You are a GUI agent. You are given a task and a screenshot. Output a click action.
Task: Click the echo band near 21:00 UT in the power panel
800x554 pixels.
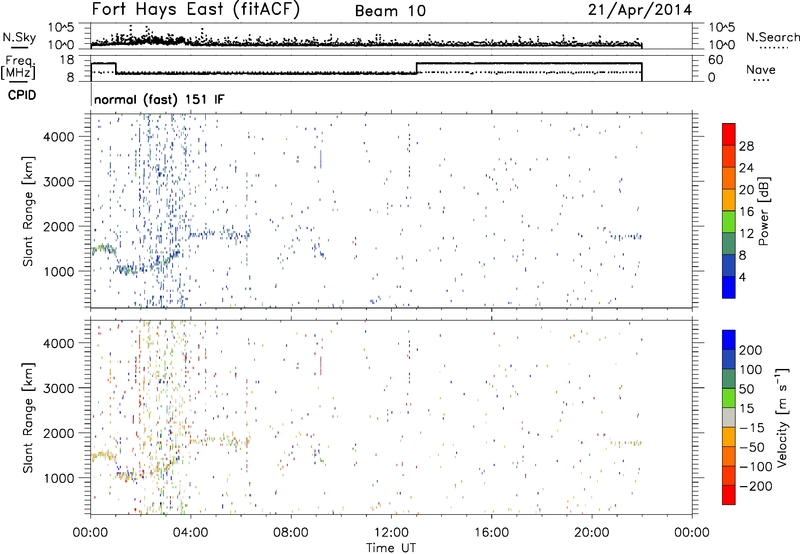click(627, 237)
